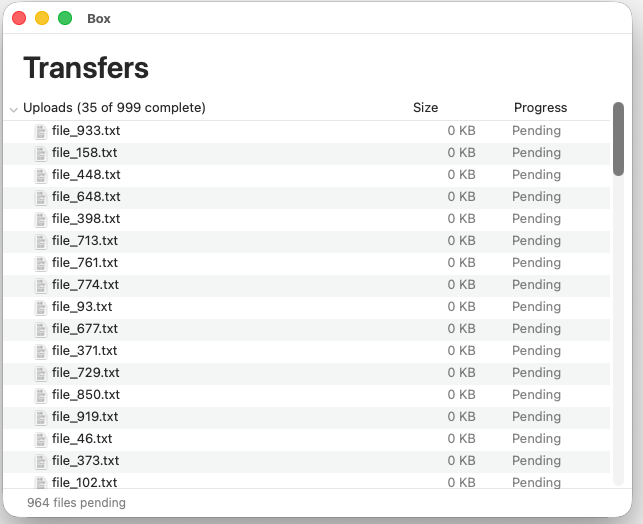Image resolution: width=643 pixels, height=524 pixels.
Task: Click the Size column header
Action: tap(425, 107)
